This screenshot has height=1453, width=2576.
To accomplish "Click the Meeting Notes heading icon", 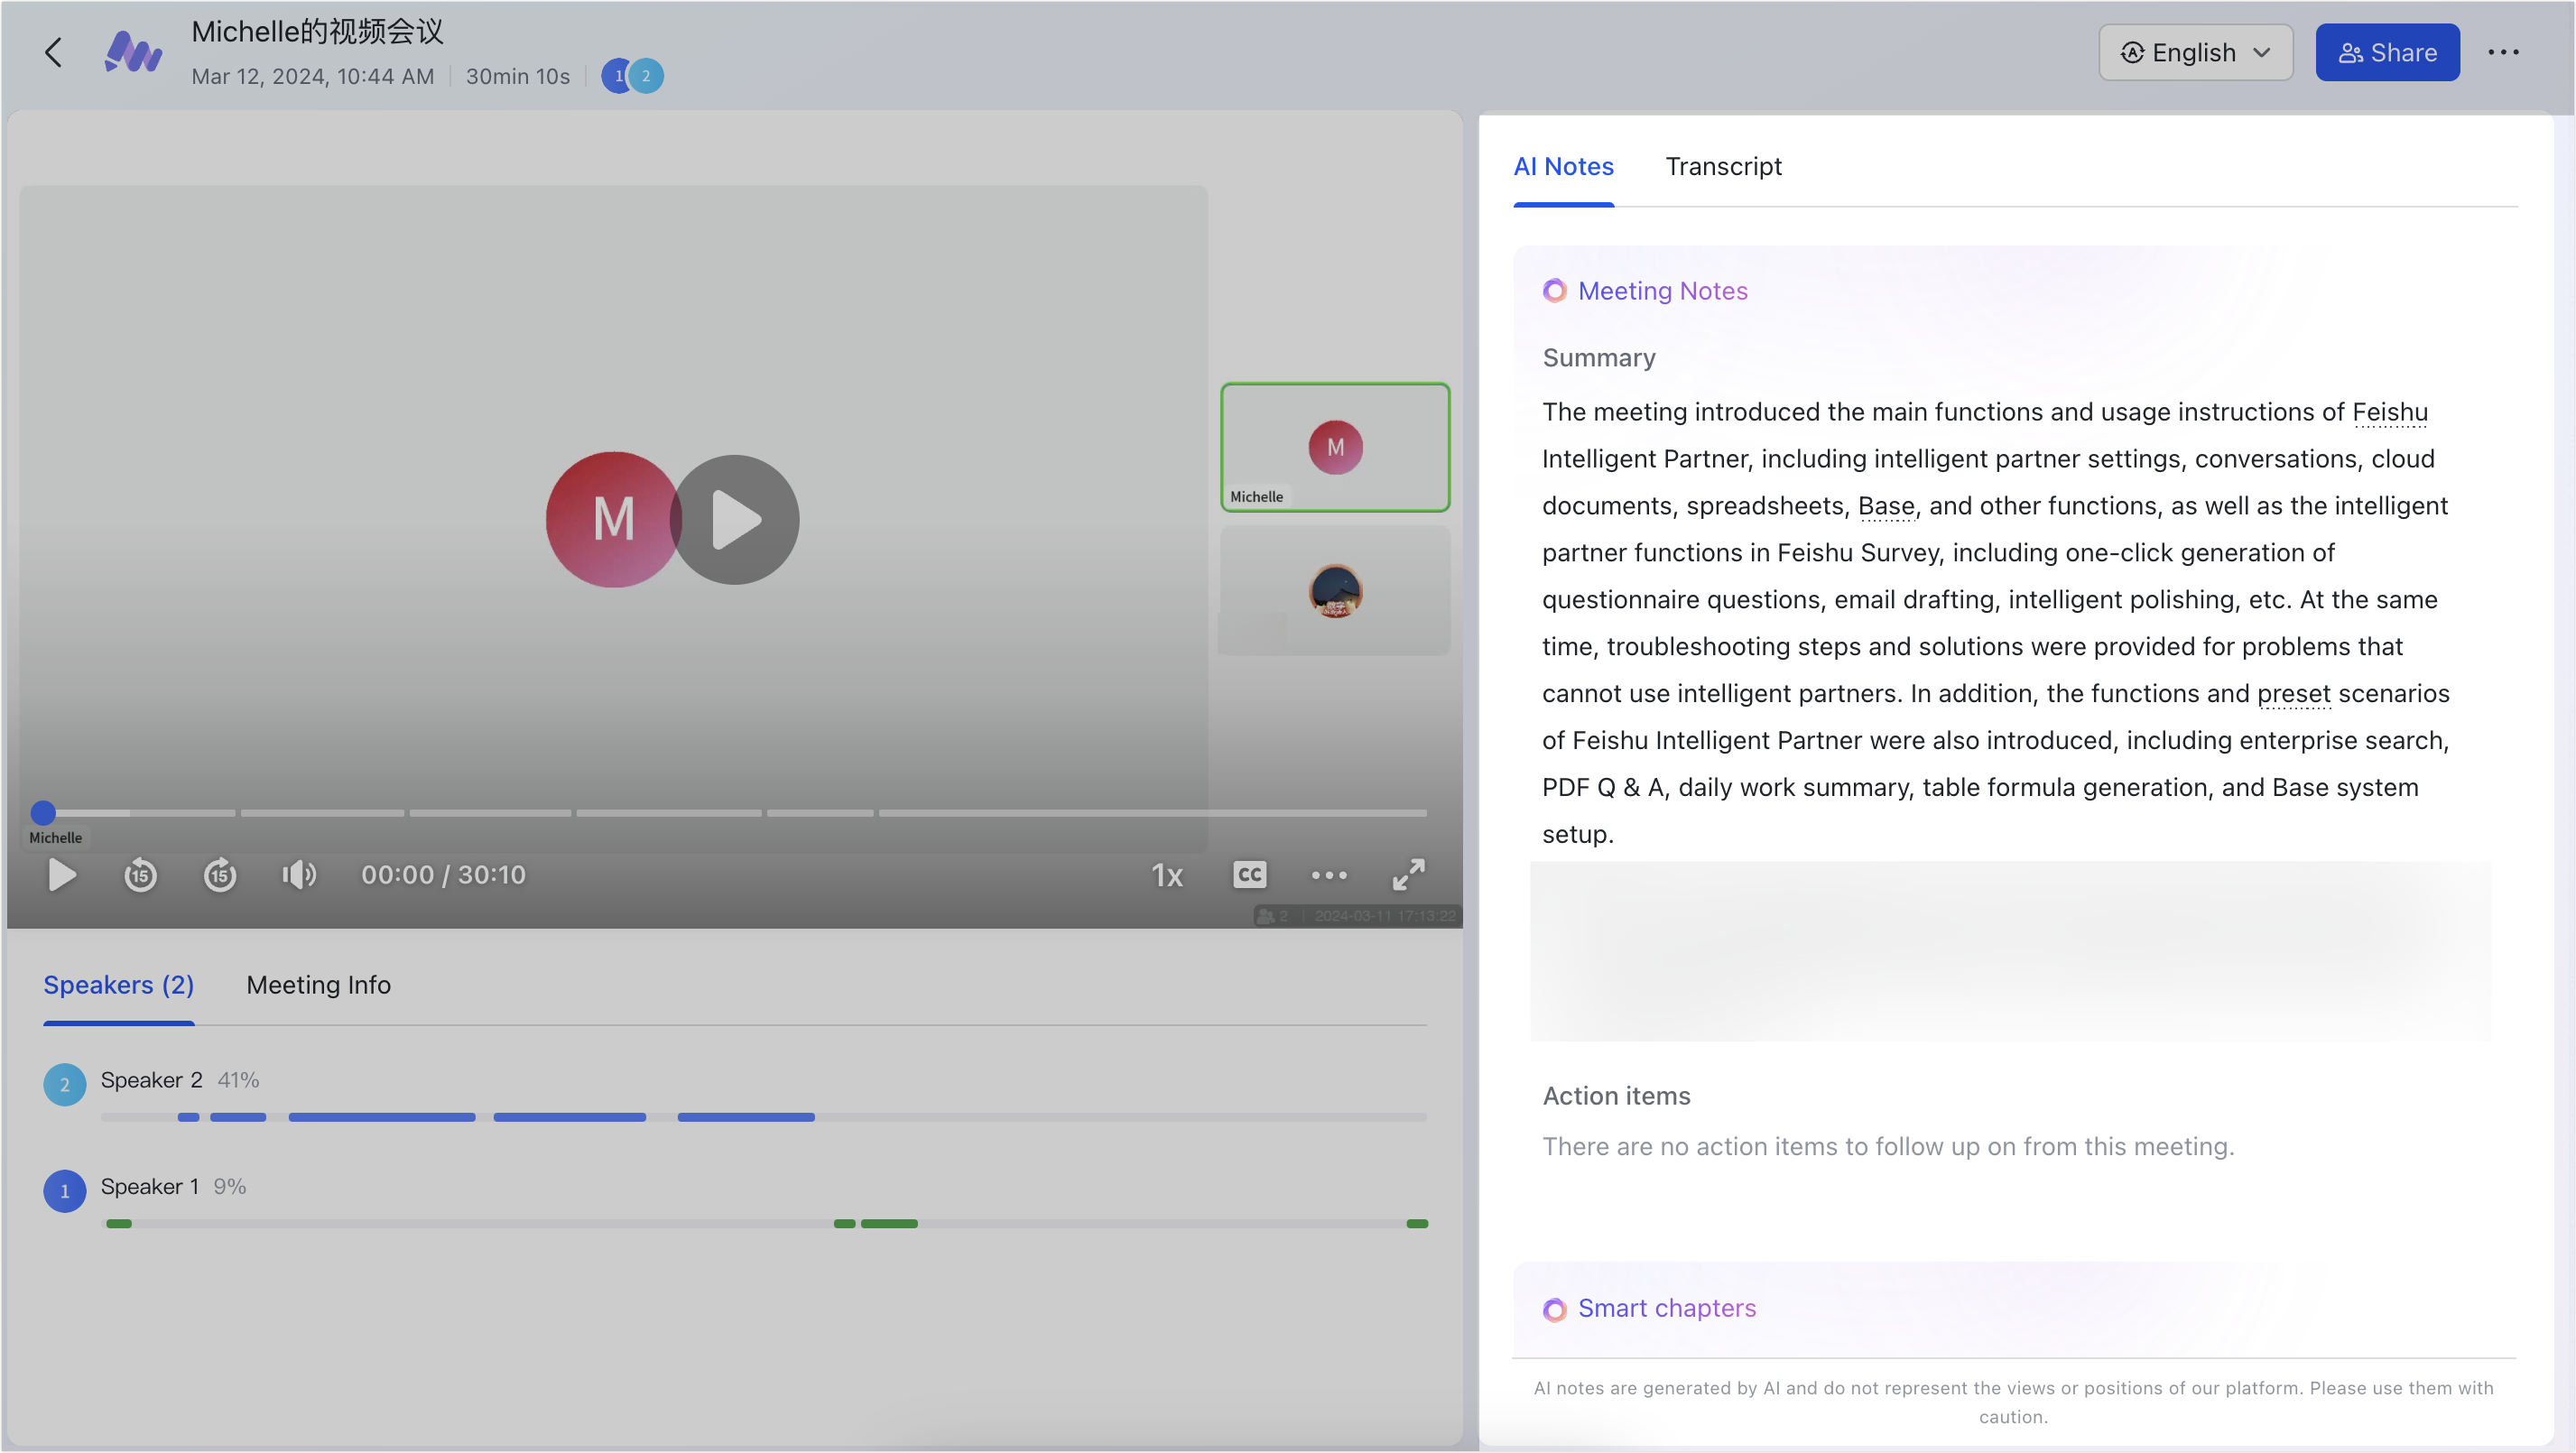I will (1554, 291).
